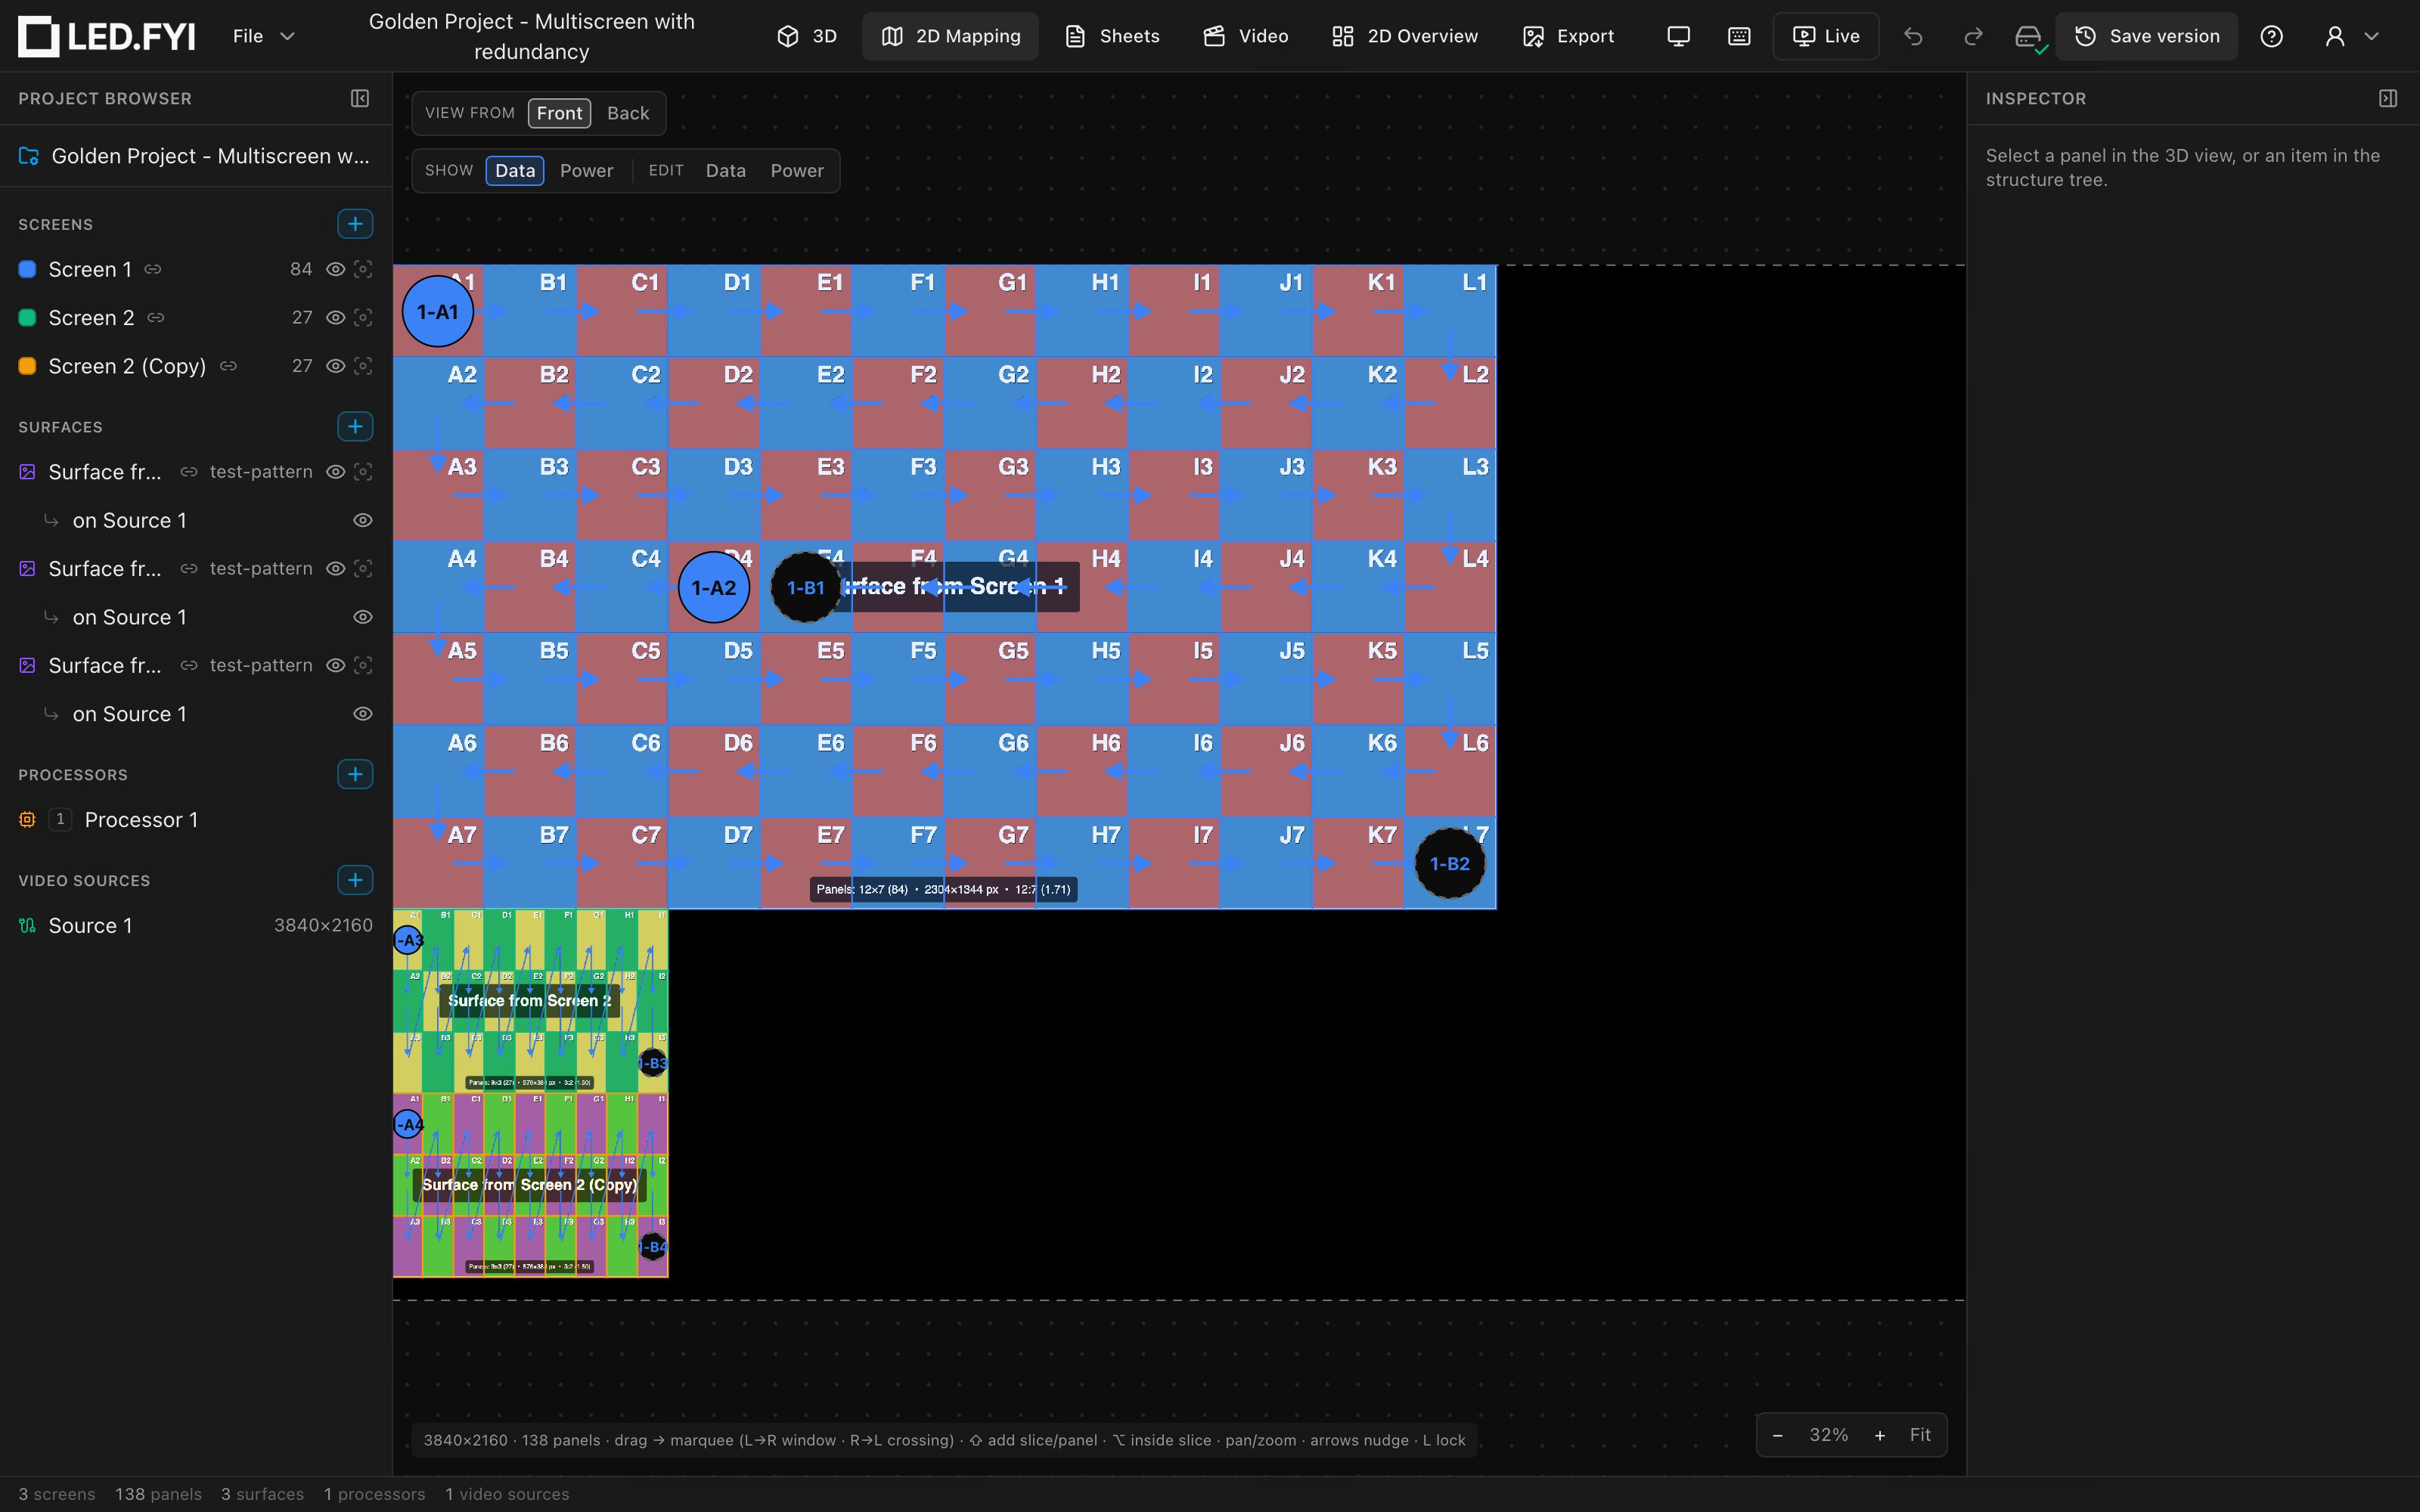
Task: Click the link icon next to Screen 2
Action: (156, 317)
